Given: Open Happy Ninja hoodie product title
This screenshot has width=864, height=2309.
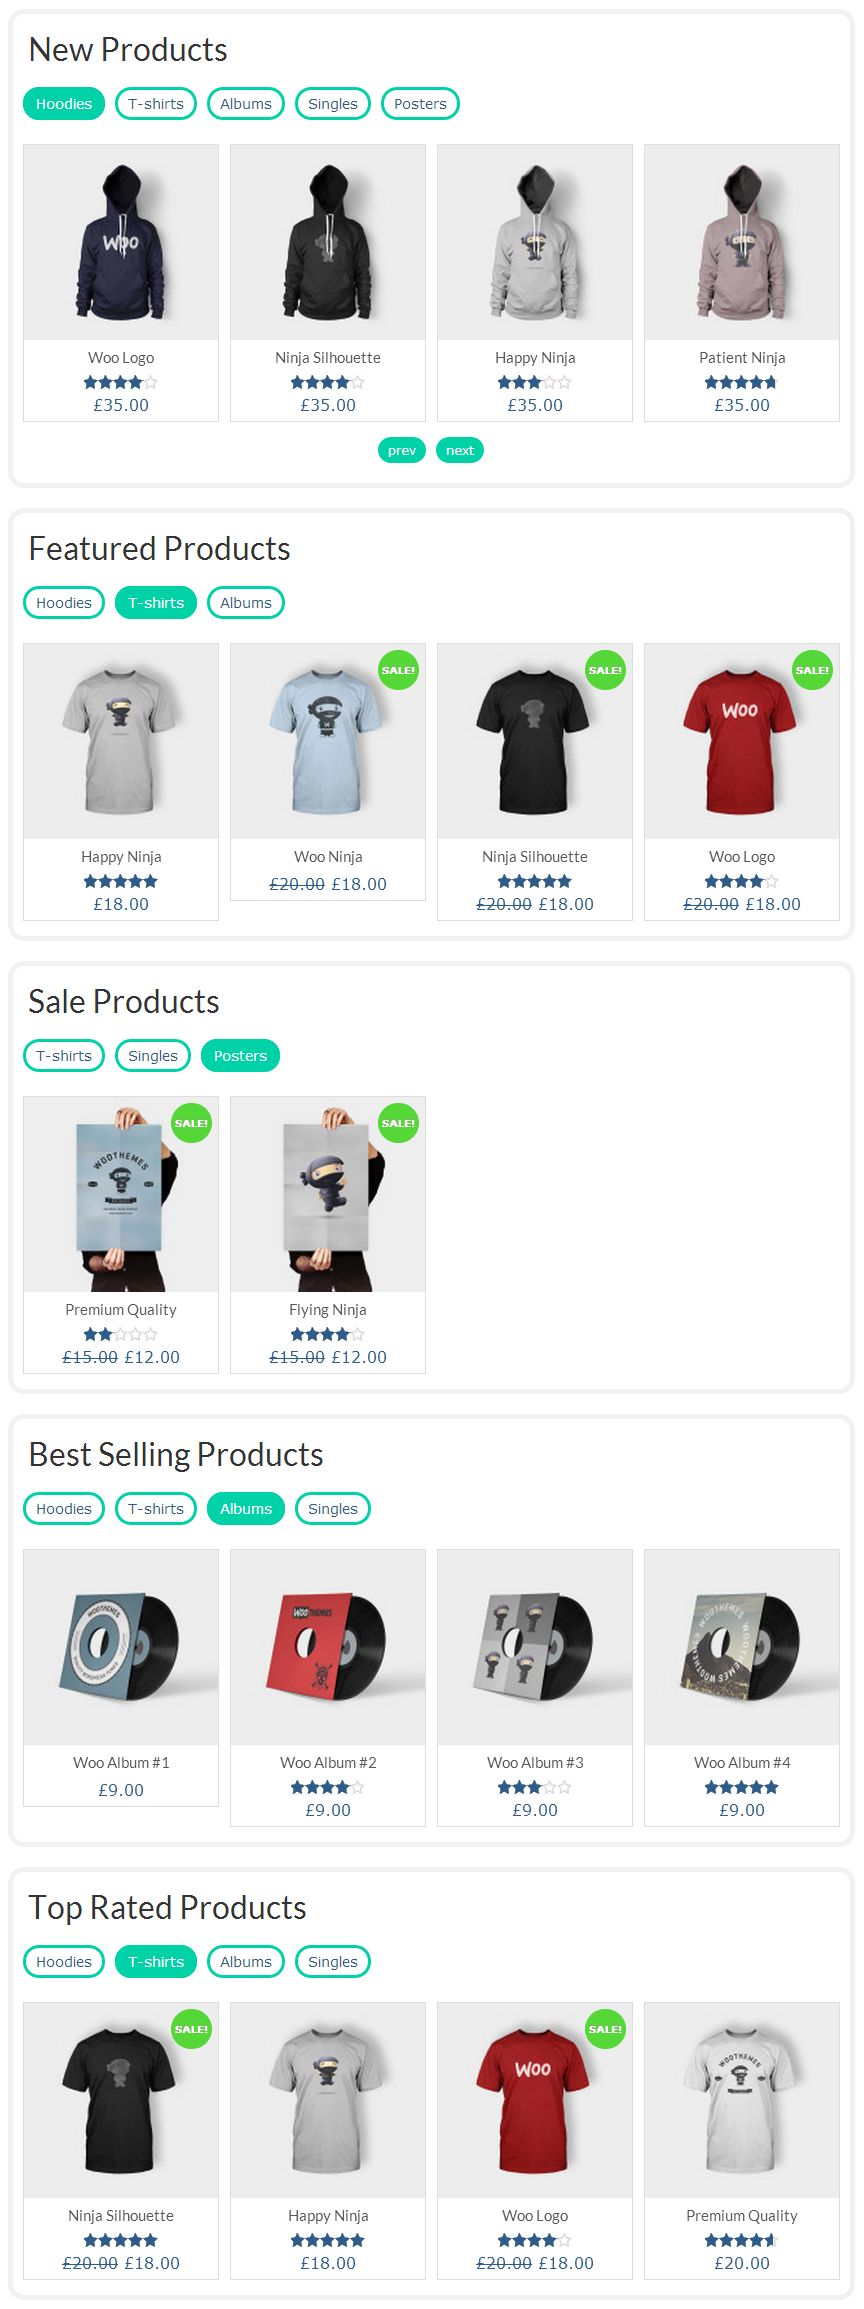Looking at the screenshot, I should coord(535,357).
